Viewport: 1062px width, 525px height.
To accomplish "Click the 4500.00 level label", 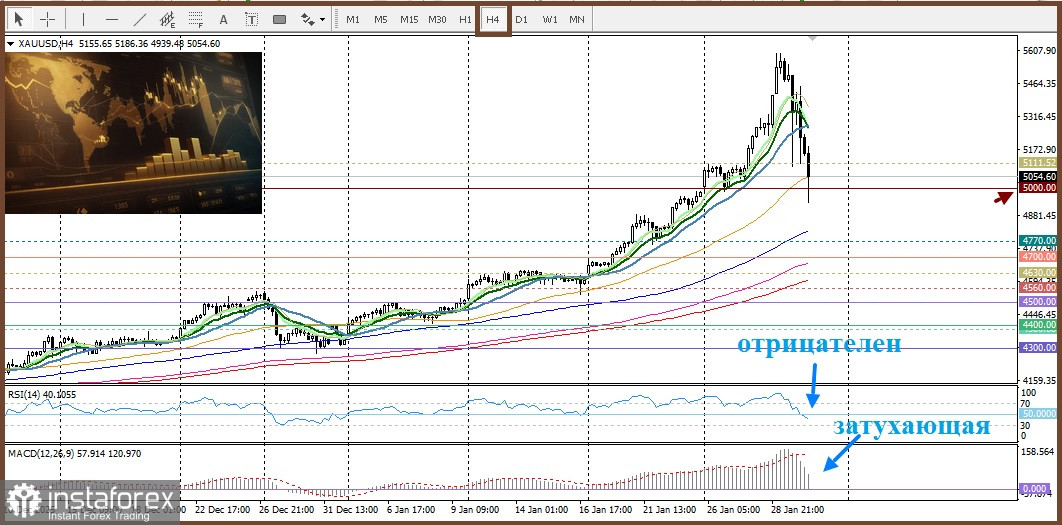I will pos(1037,301).
